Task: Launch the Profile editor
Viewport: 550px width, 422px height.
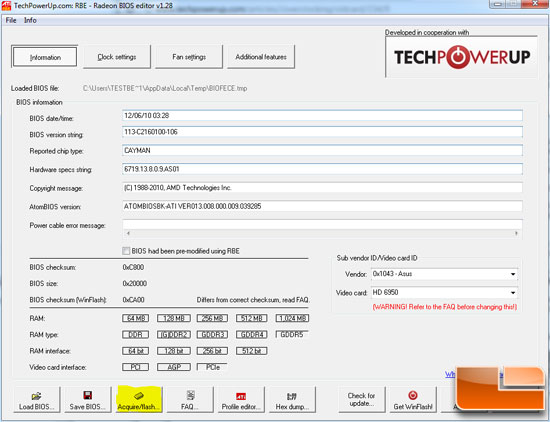Action: tap(241, 400)
